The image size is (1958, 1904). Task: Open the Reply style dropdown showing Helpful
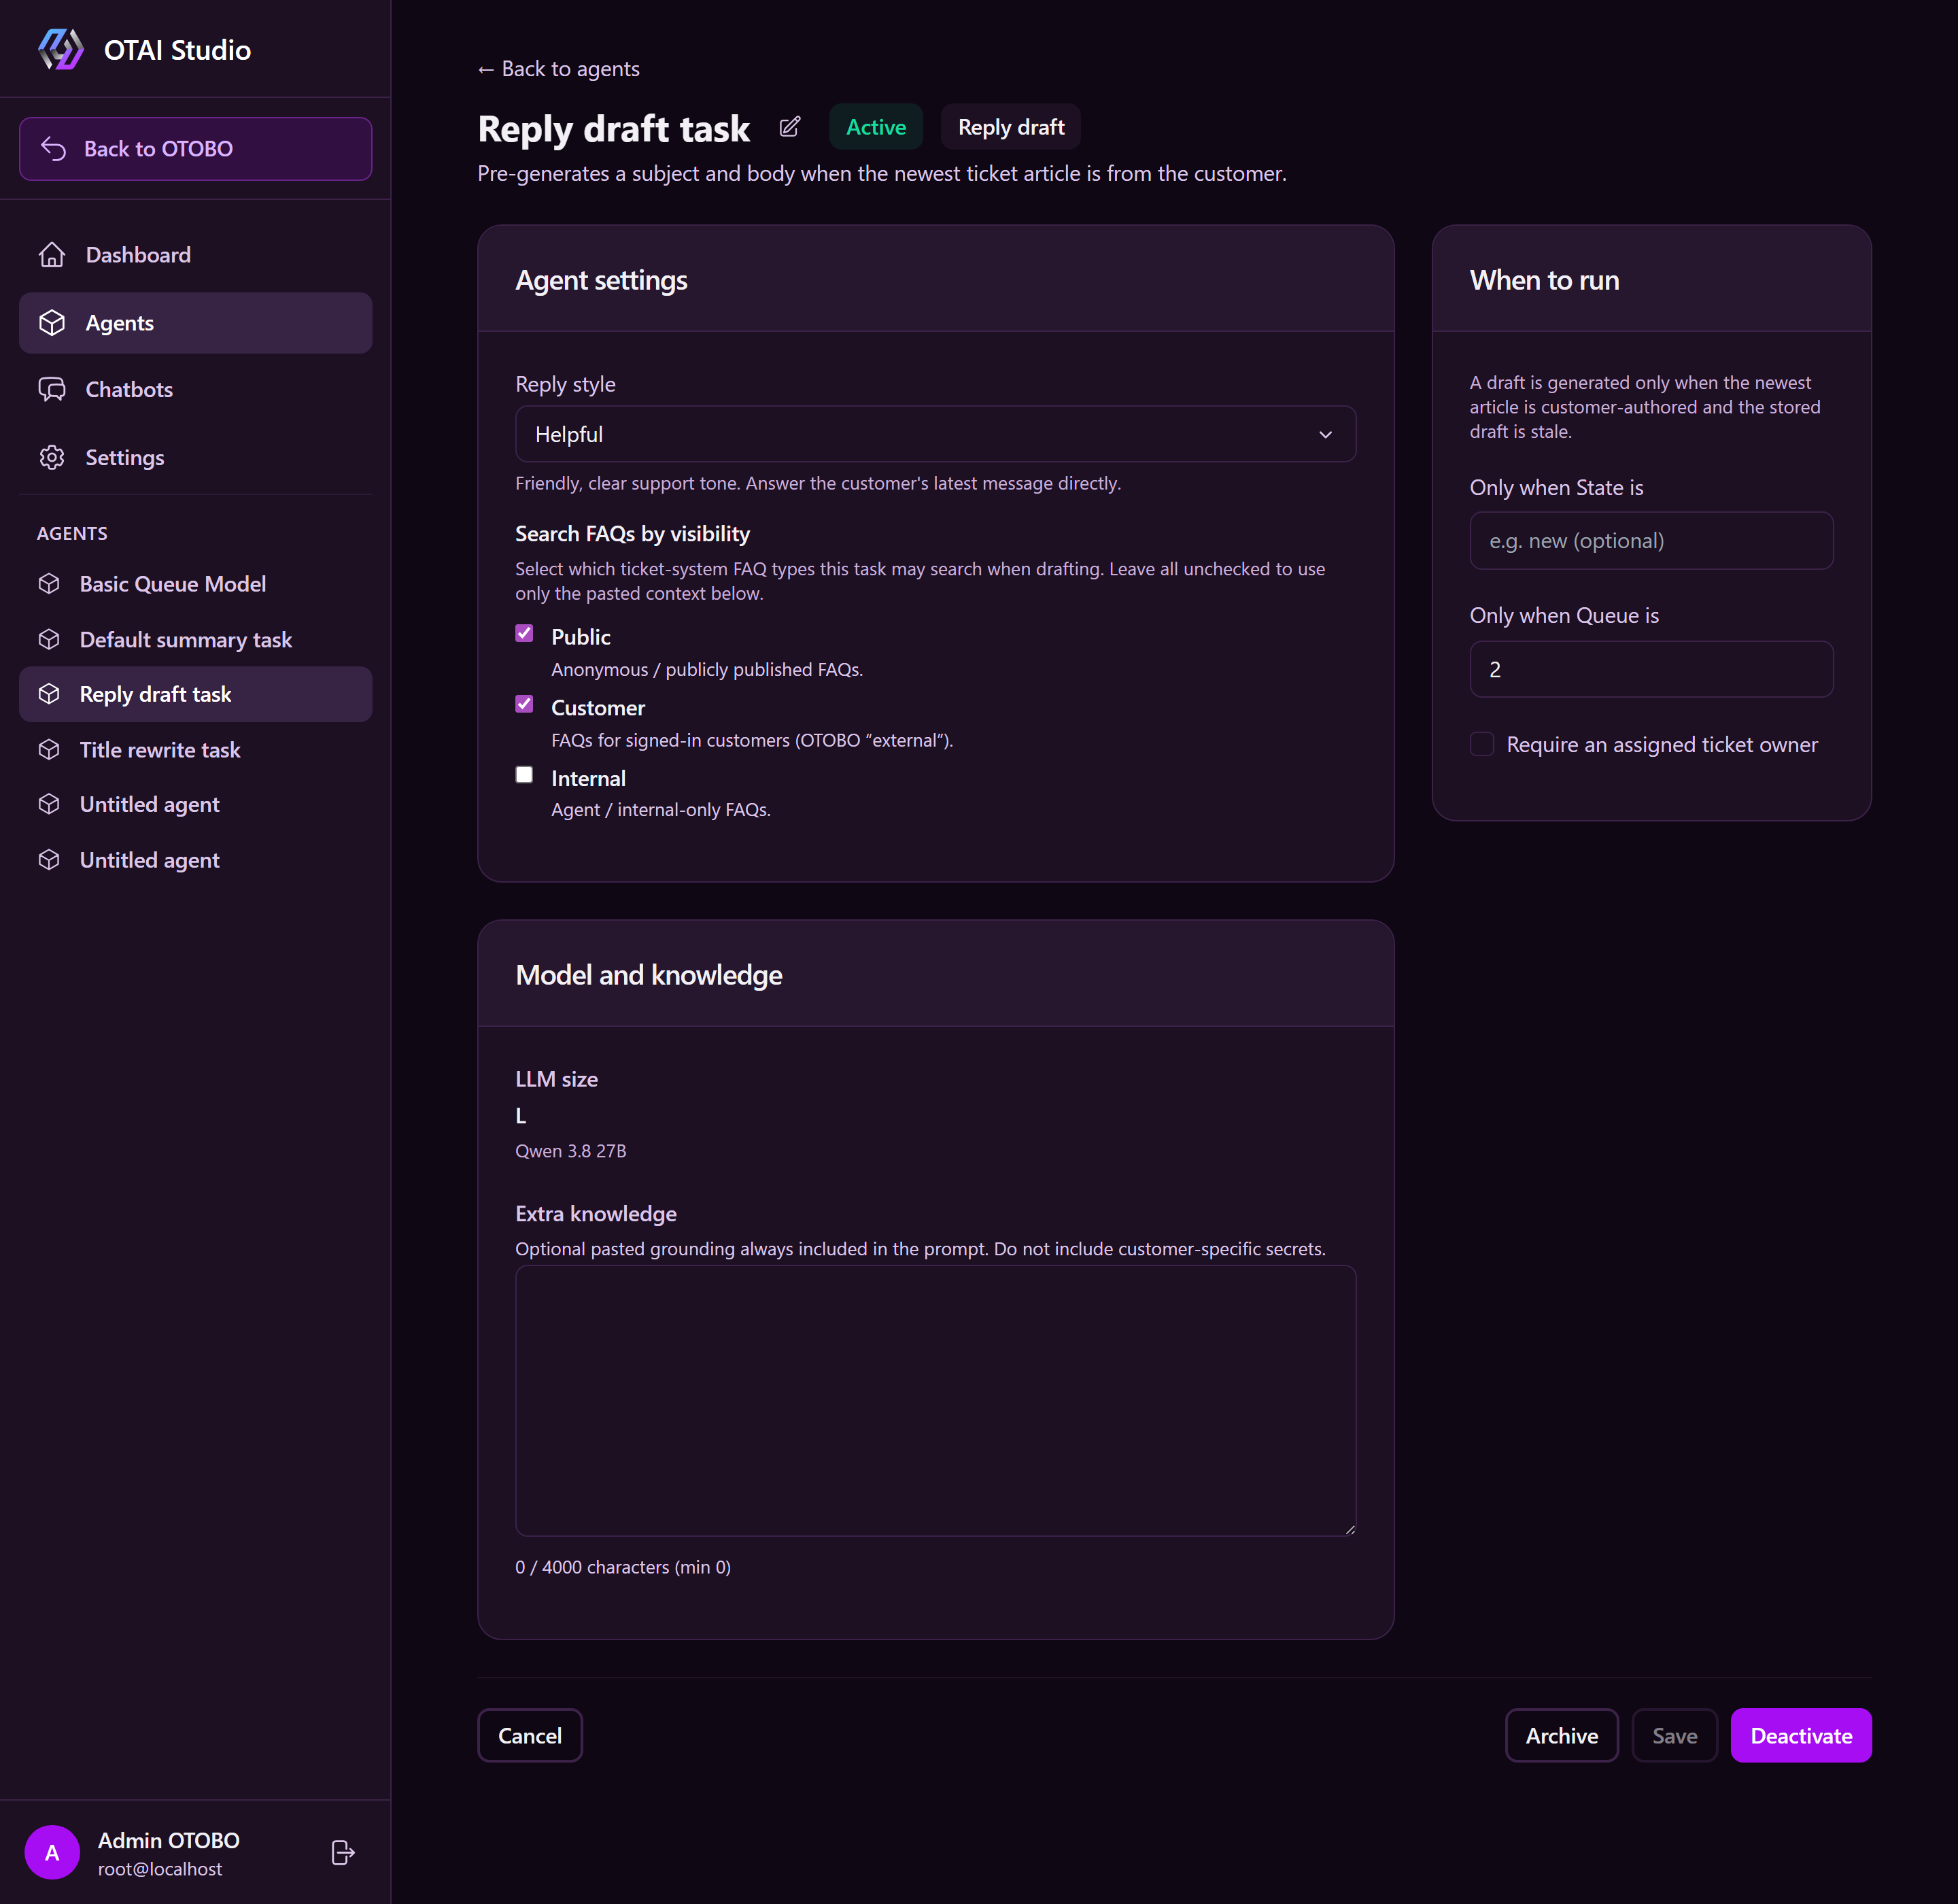[935, 434]
